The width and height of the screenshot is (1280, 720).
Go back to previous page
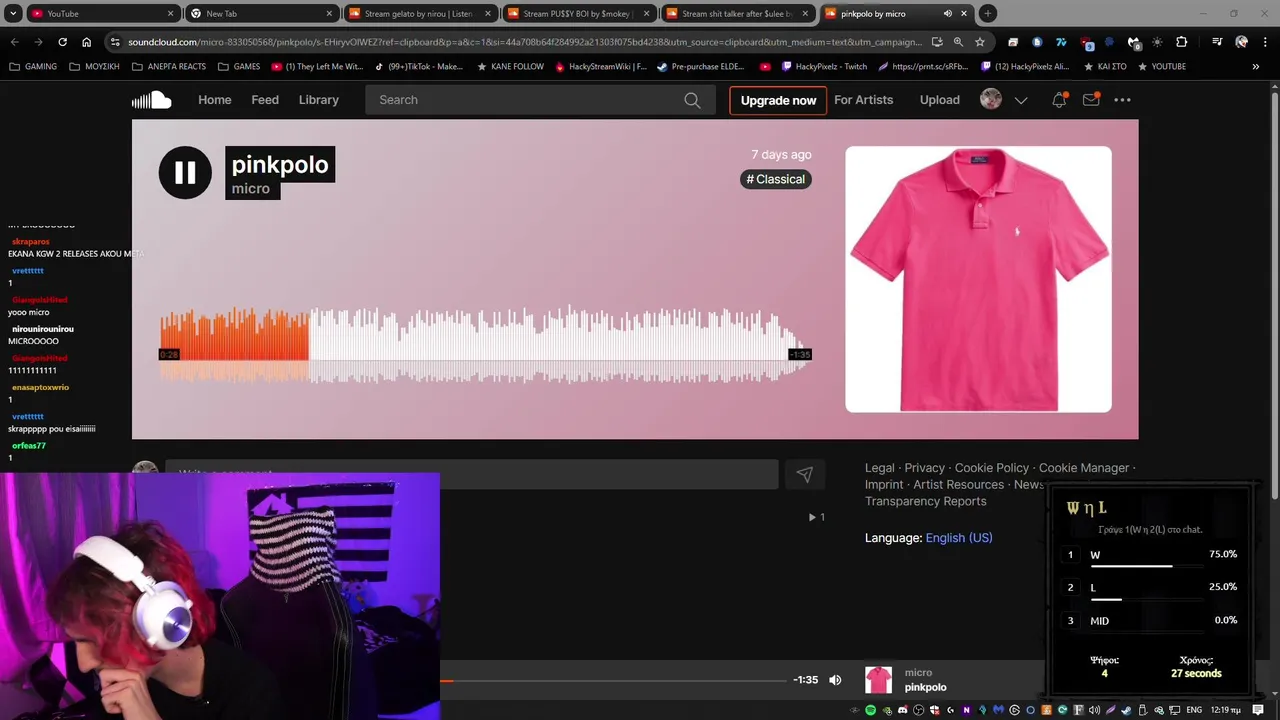click(x=14, y=42)
